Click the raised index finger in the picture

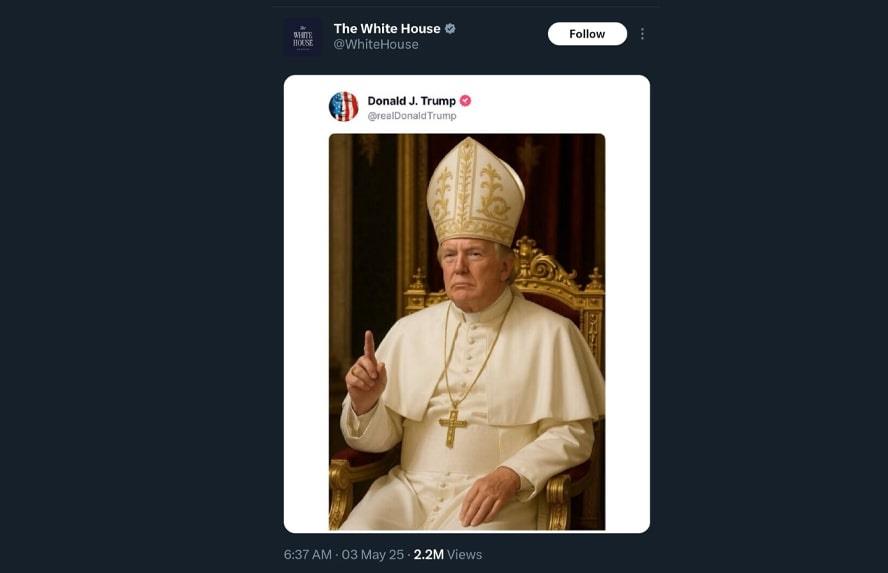pos(369,347)
